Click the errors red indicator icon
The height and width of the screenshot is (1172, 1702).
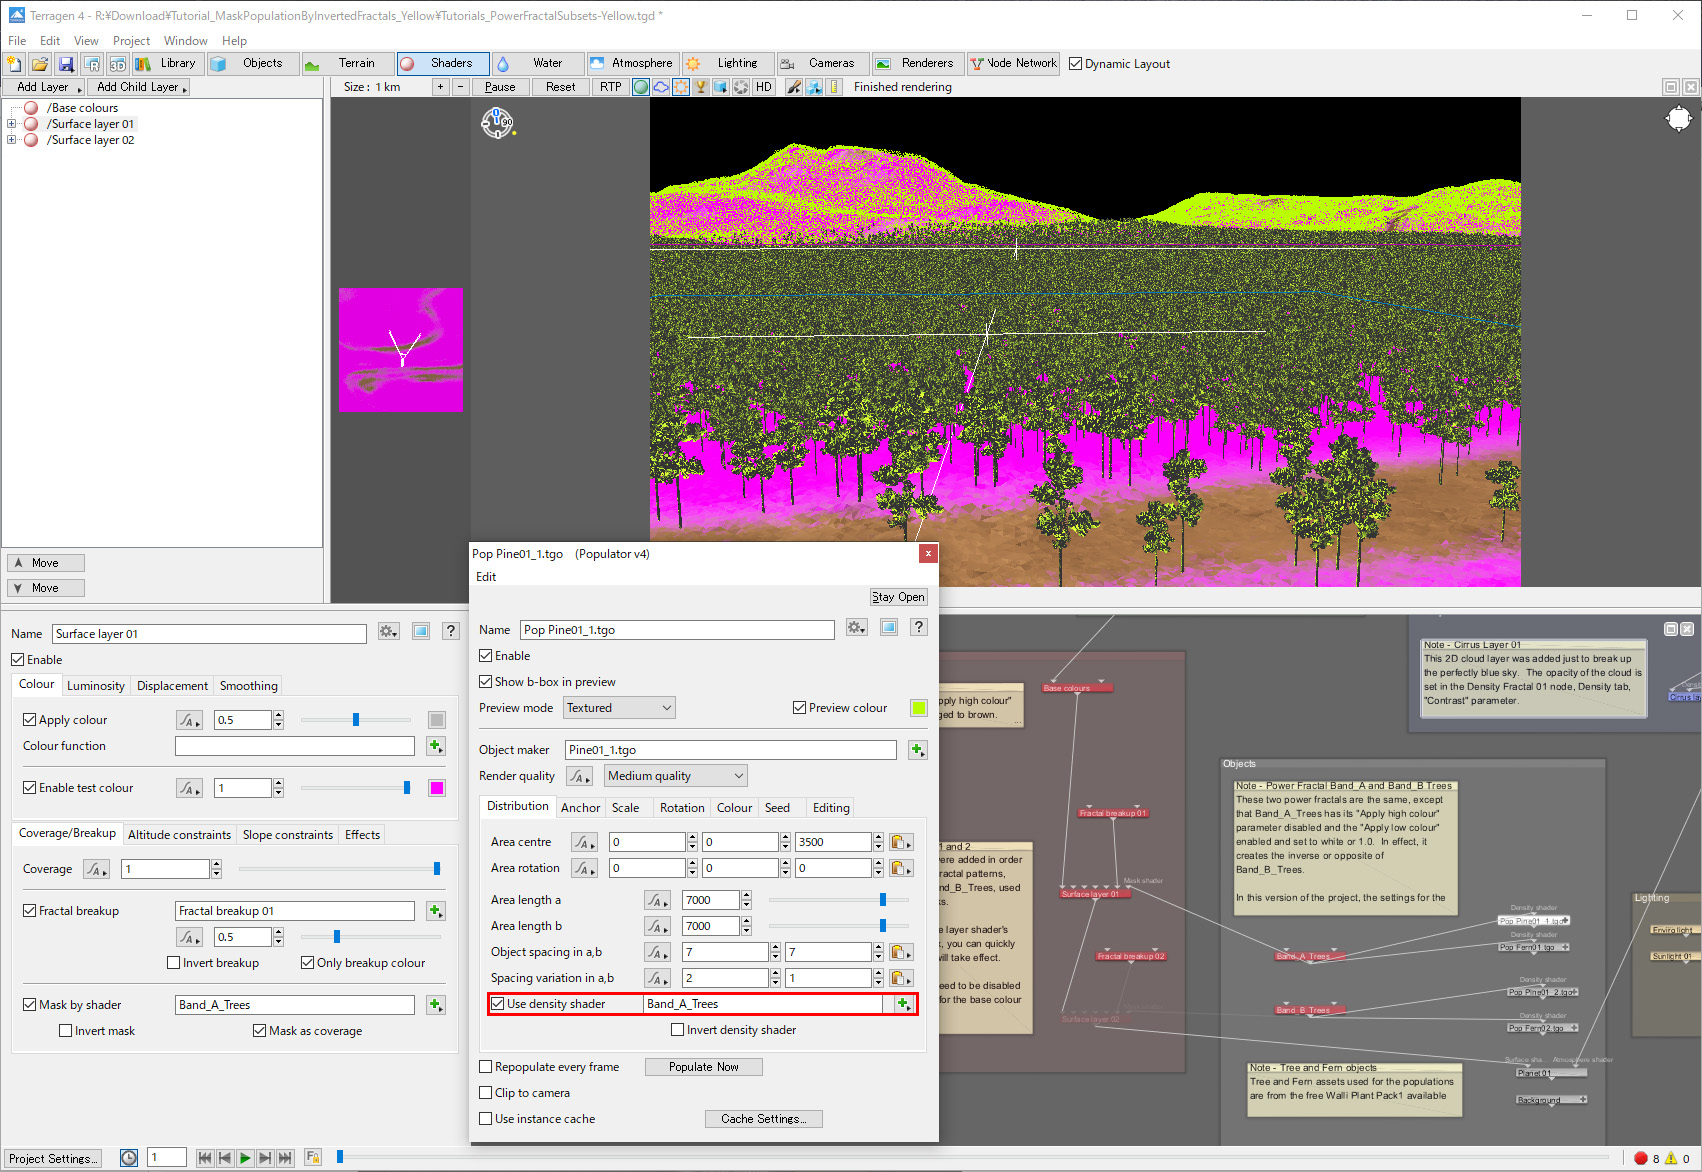pos(1640,1158)
